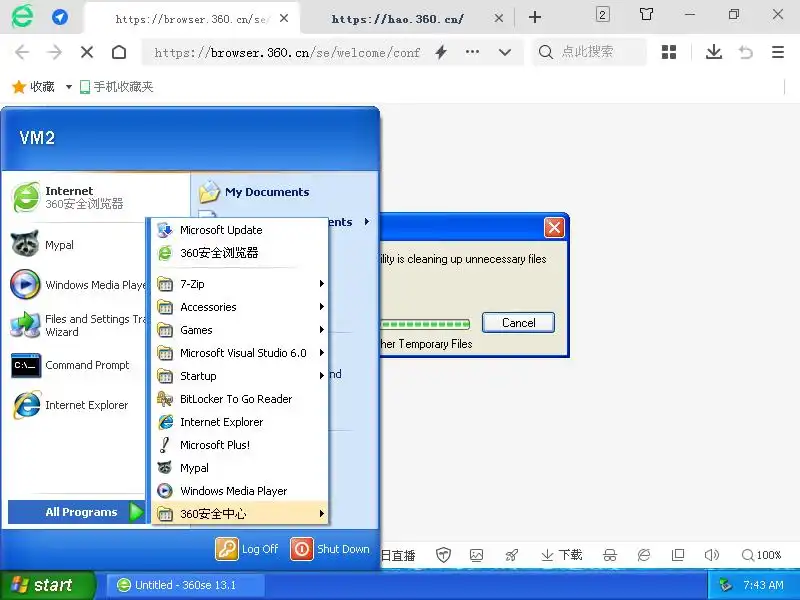Open the address bar three-dot options
The width and height of the screenshot is (800, 600).
pyautogui.click(x=472, y=52)
